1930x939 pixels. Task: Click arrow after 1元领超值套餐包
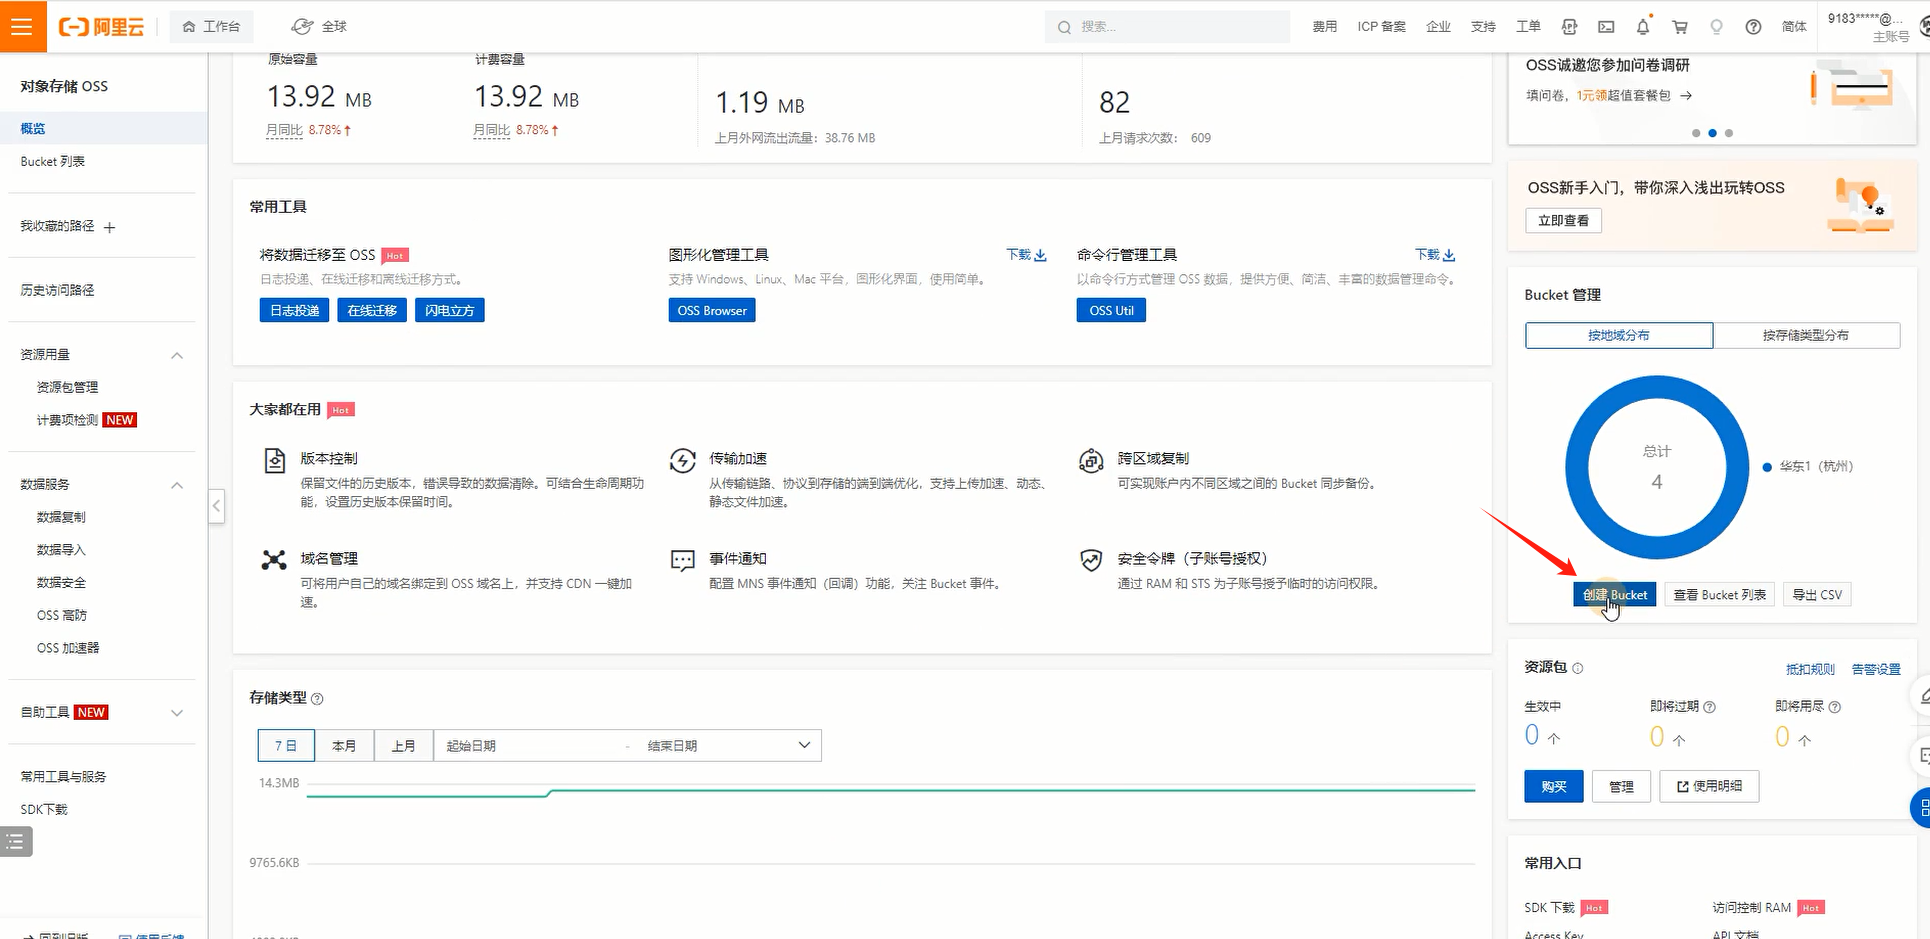(1686, 96)
